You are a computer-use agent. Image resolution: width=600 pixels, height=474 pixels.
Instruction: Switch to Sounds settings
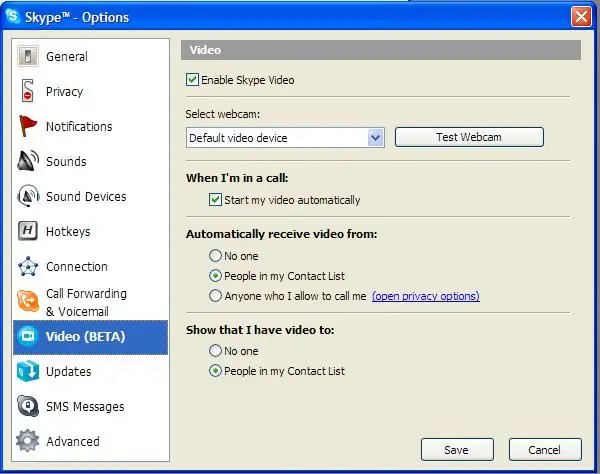point(91,161)
